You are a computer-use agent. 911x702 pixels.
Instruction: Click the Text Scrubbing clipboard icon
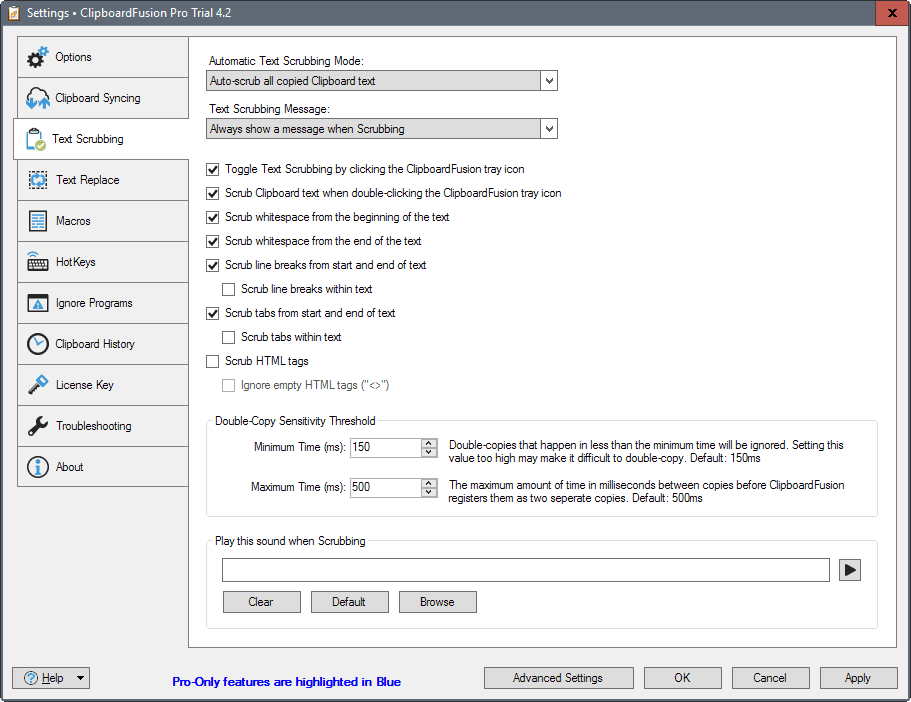[x=35, y=139]
